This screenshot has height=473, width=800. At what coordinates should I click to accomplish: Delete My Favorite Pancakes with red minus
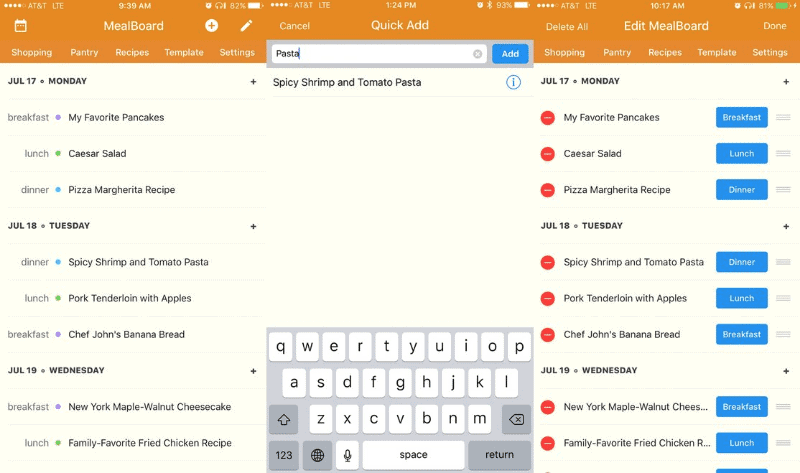click(x=547, y=118)
